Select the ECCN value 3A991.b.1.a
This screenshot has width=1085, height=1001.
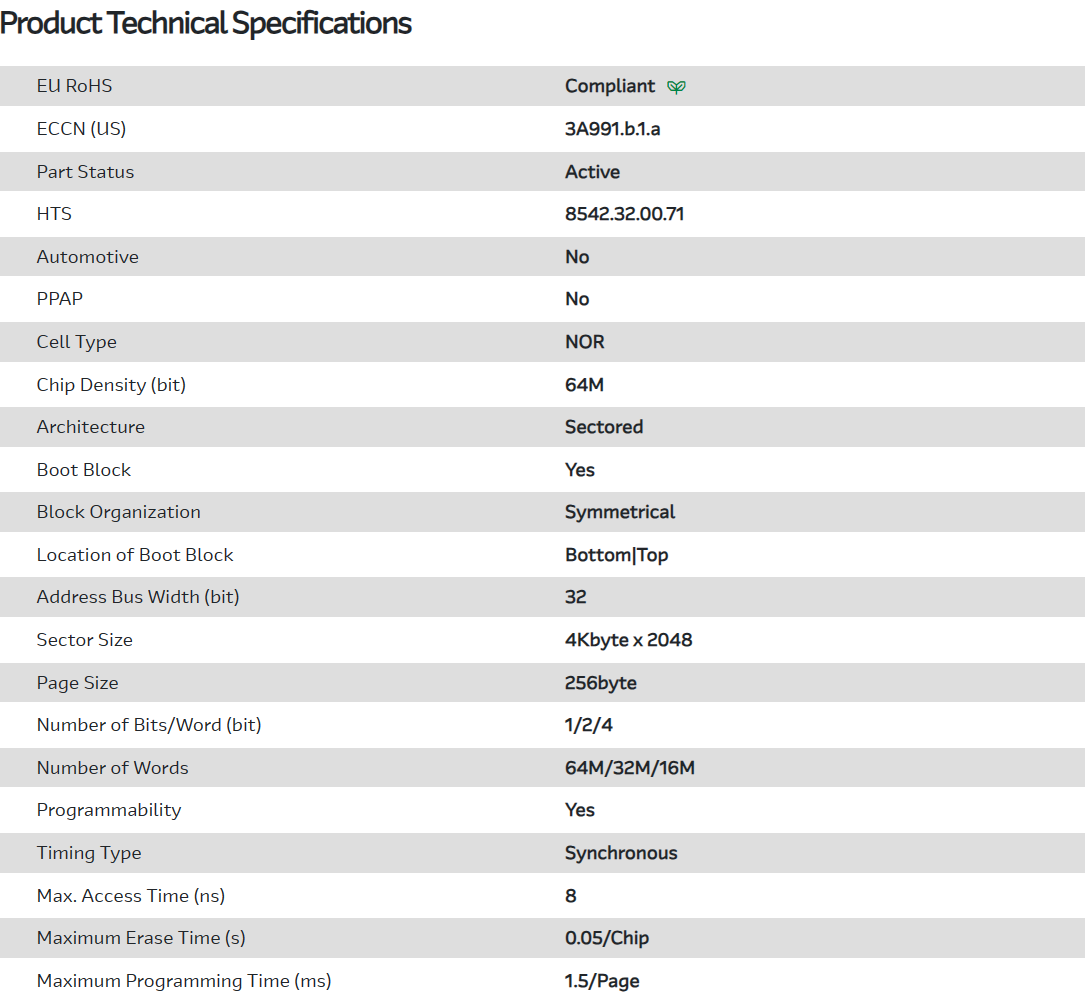click(612, 129)
